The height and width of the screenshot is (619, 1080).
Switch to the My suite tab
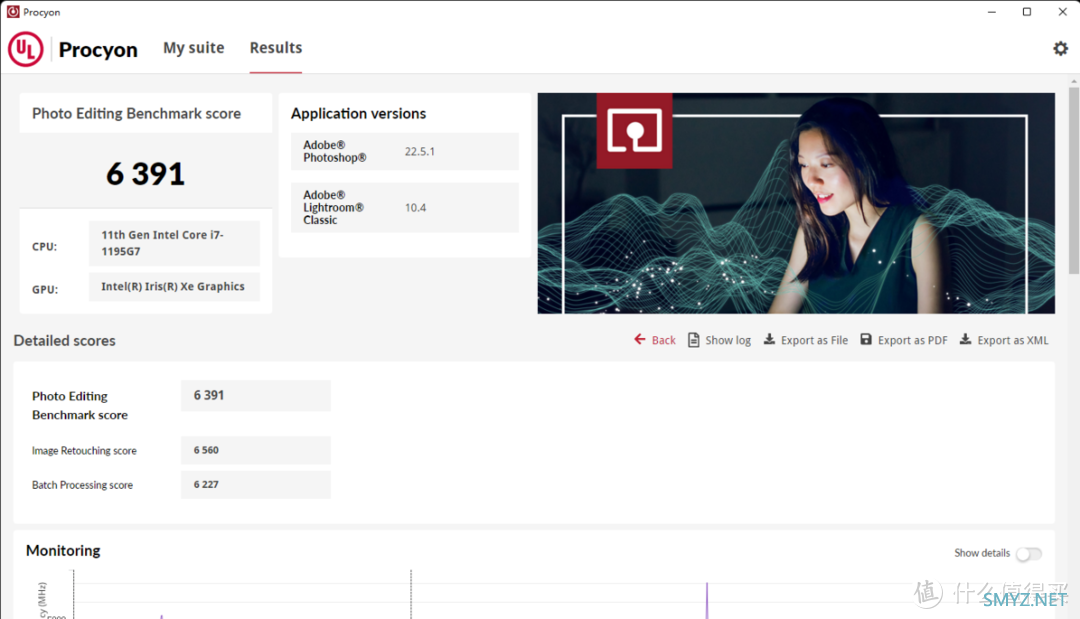[x=194, y=48]
